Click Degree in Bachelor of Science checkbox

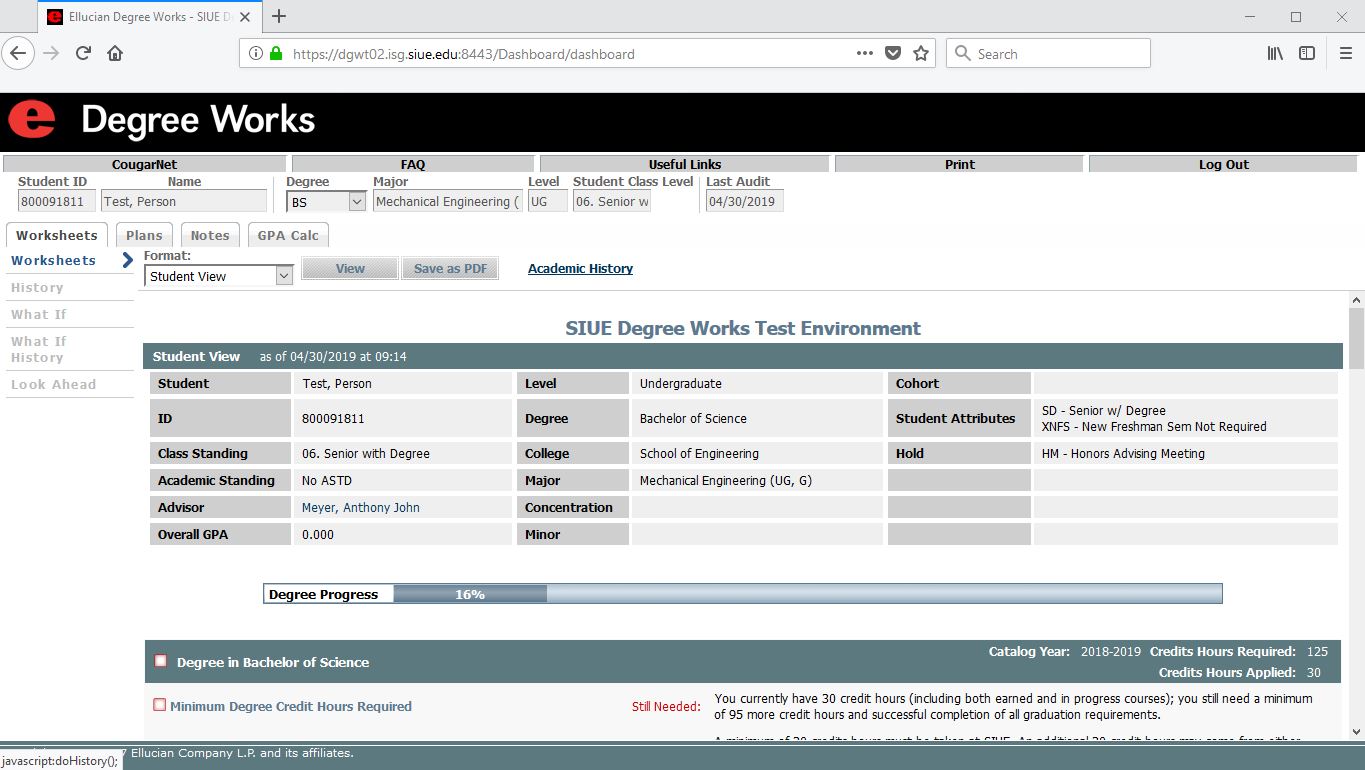[161, 661]
